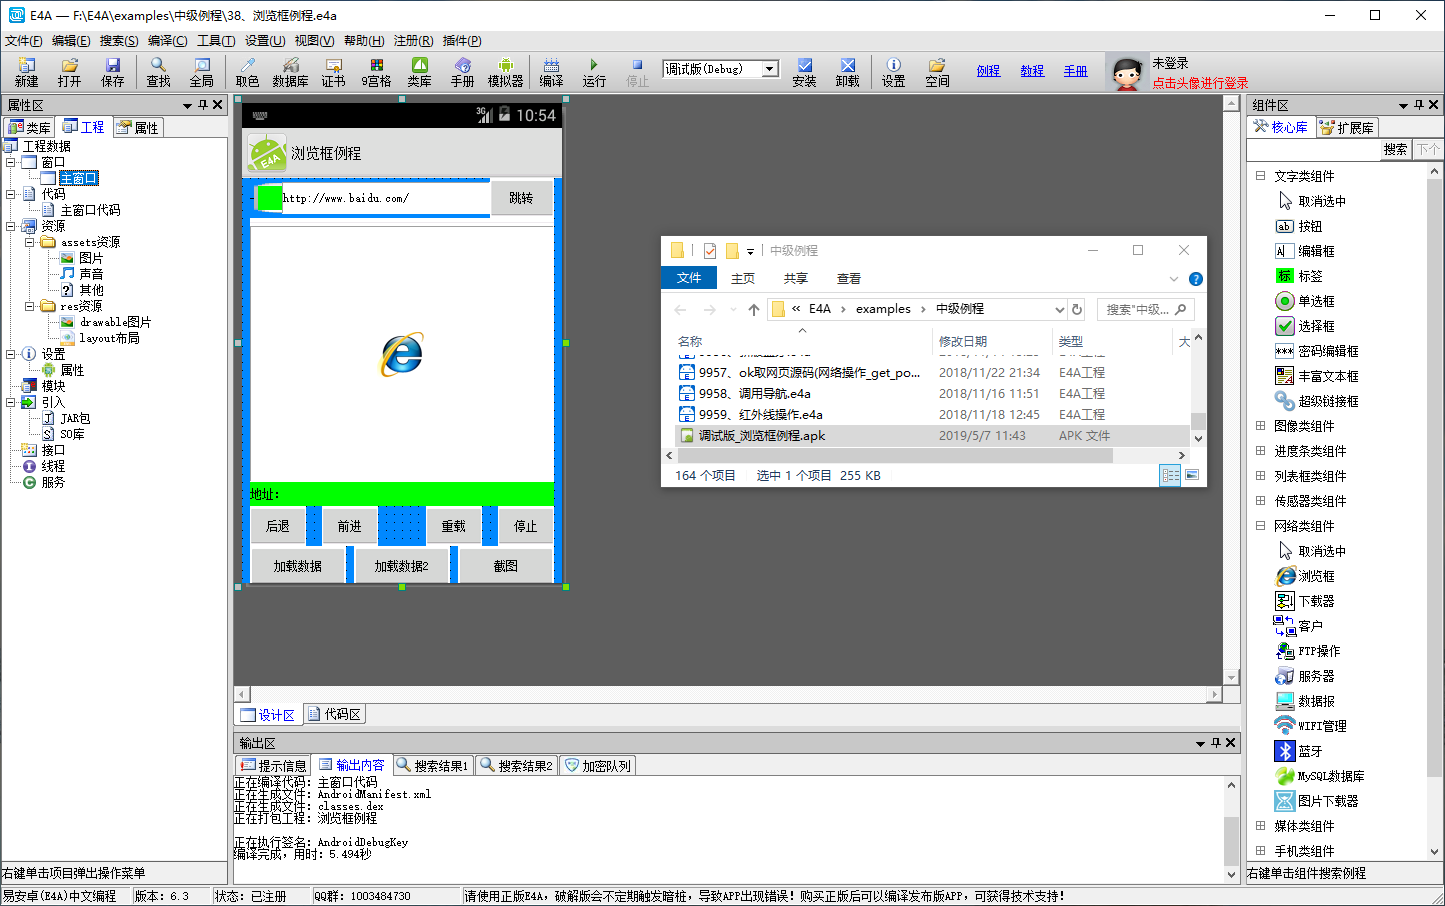Expand the 媒体类组件 category
Image resolution: width=1445 pixels, height=906 pixels.
[1261, 826]
